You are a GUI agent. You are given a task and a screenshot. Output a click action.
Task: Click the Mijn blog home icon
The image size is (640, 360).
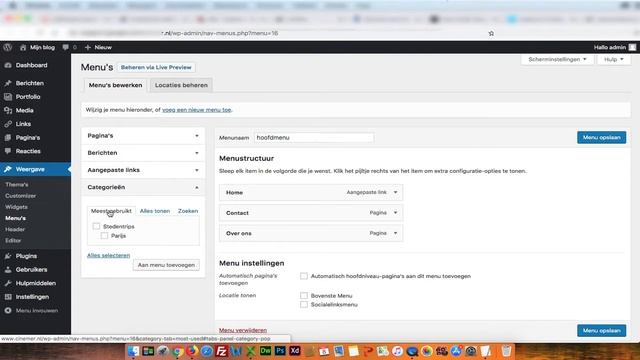click(23, 47)
